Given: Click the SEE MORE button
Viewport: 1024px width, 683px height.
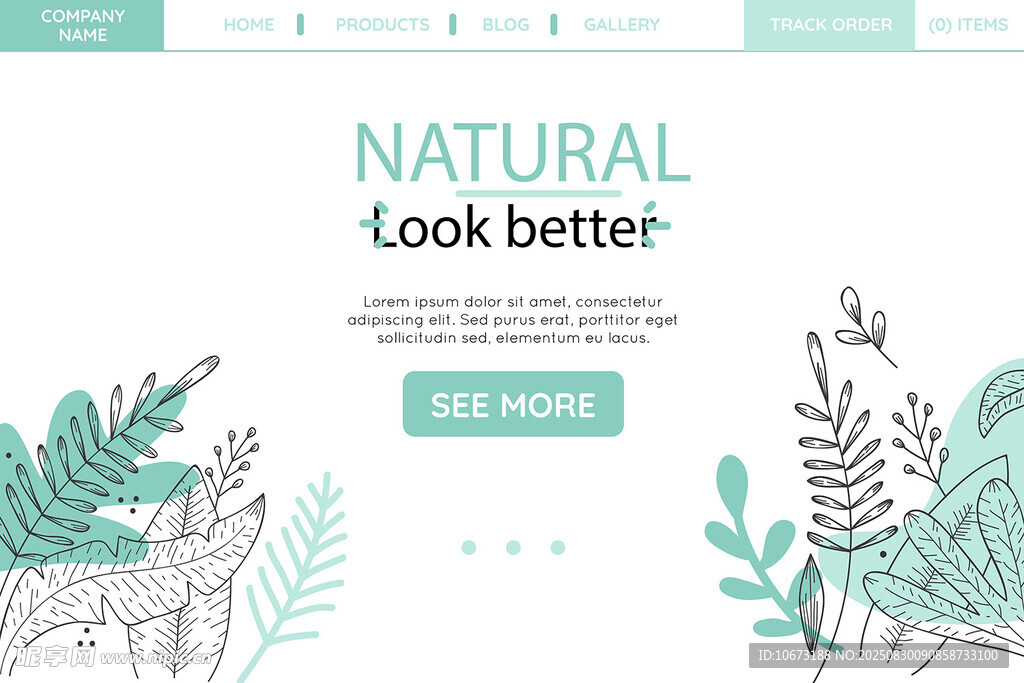Looking at the screenshot, I should [x=513, y=404].
